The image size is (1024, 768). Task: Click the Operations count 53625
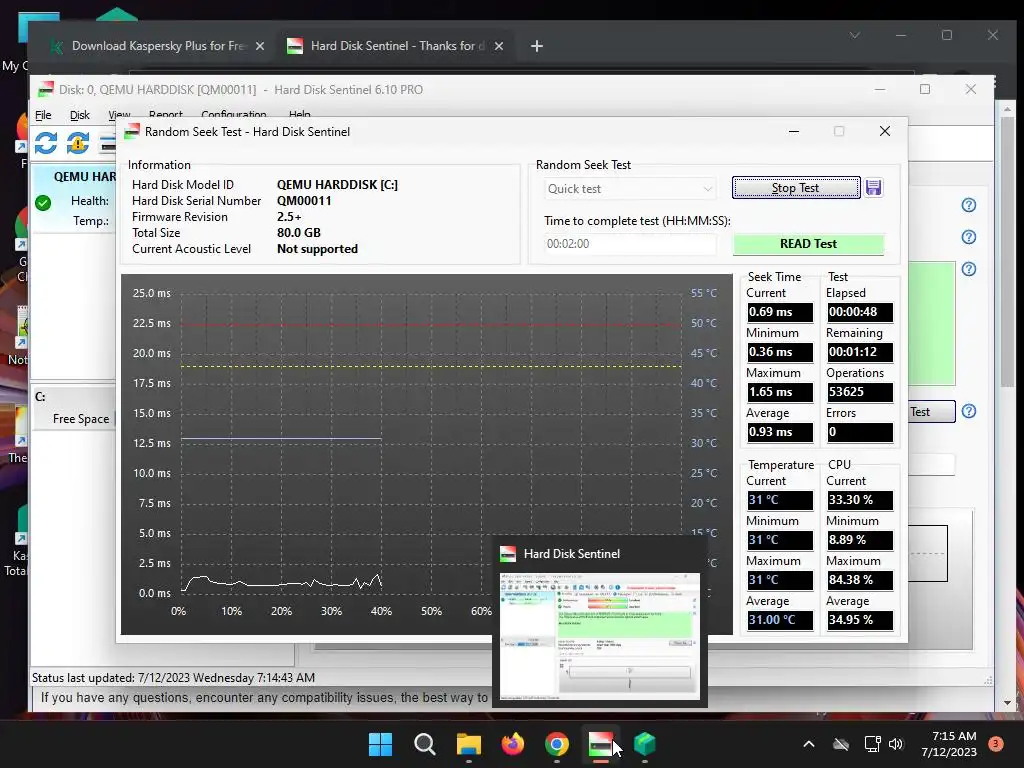pyautogui.click(x=859, y=392)
